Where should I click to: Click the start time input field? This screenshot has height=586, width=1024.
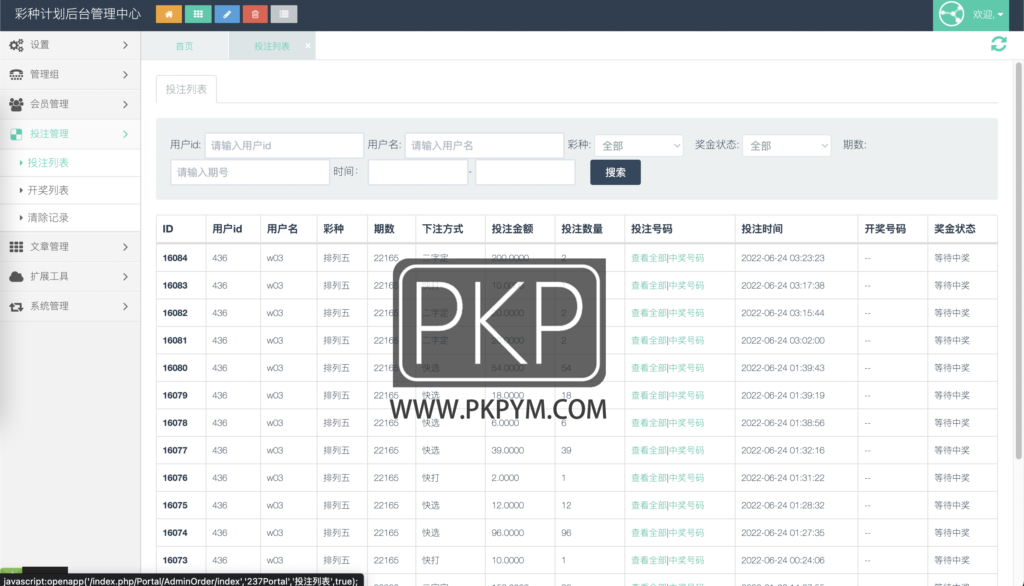coord(418,172)
